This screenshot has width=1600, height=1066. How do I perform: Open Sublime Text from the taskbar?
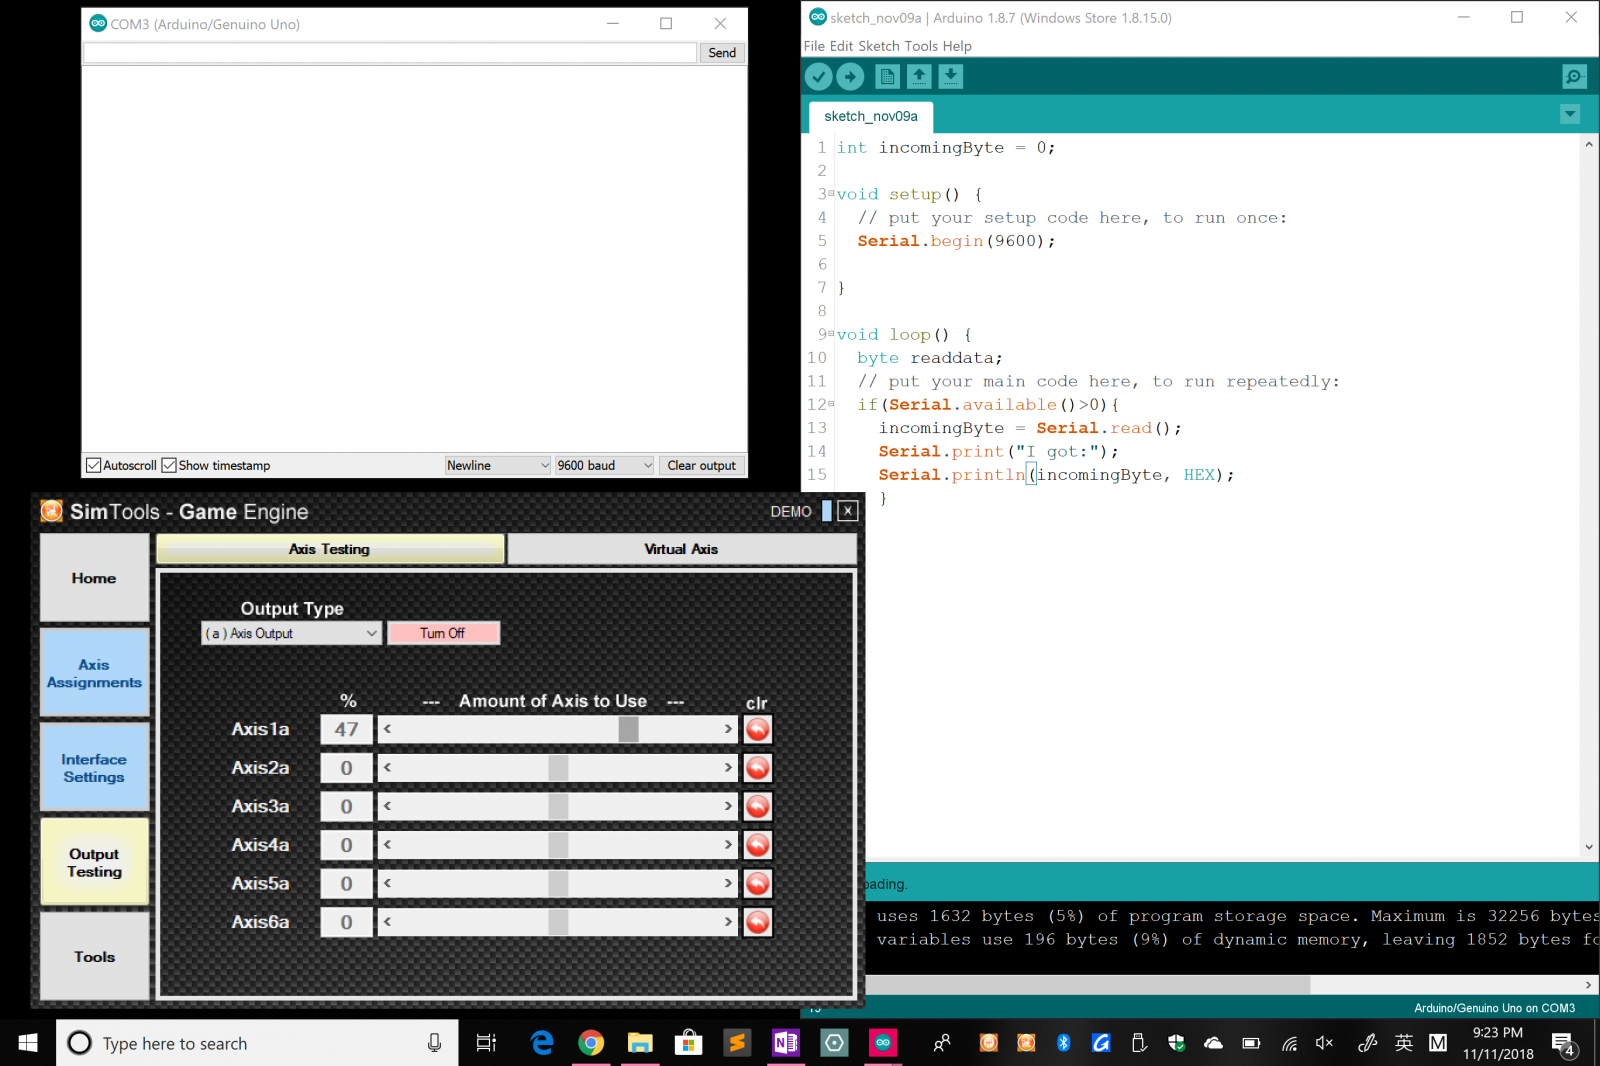pyautogui.click(x=737, y=1043)
